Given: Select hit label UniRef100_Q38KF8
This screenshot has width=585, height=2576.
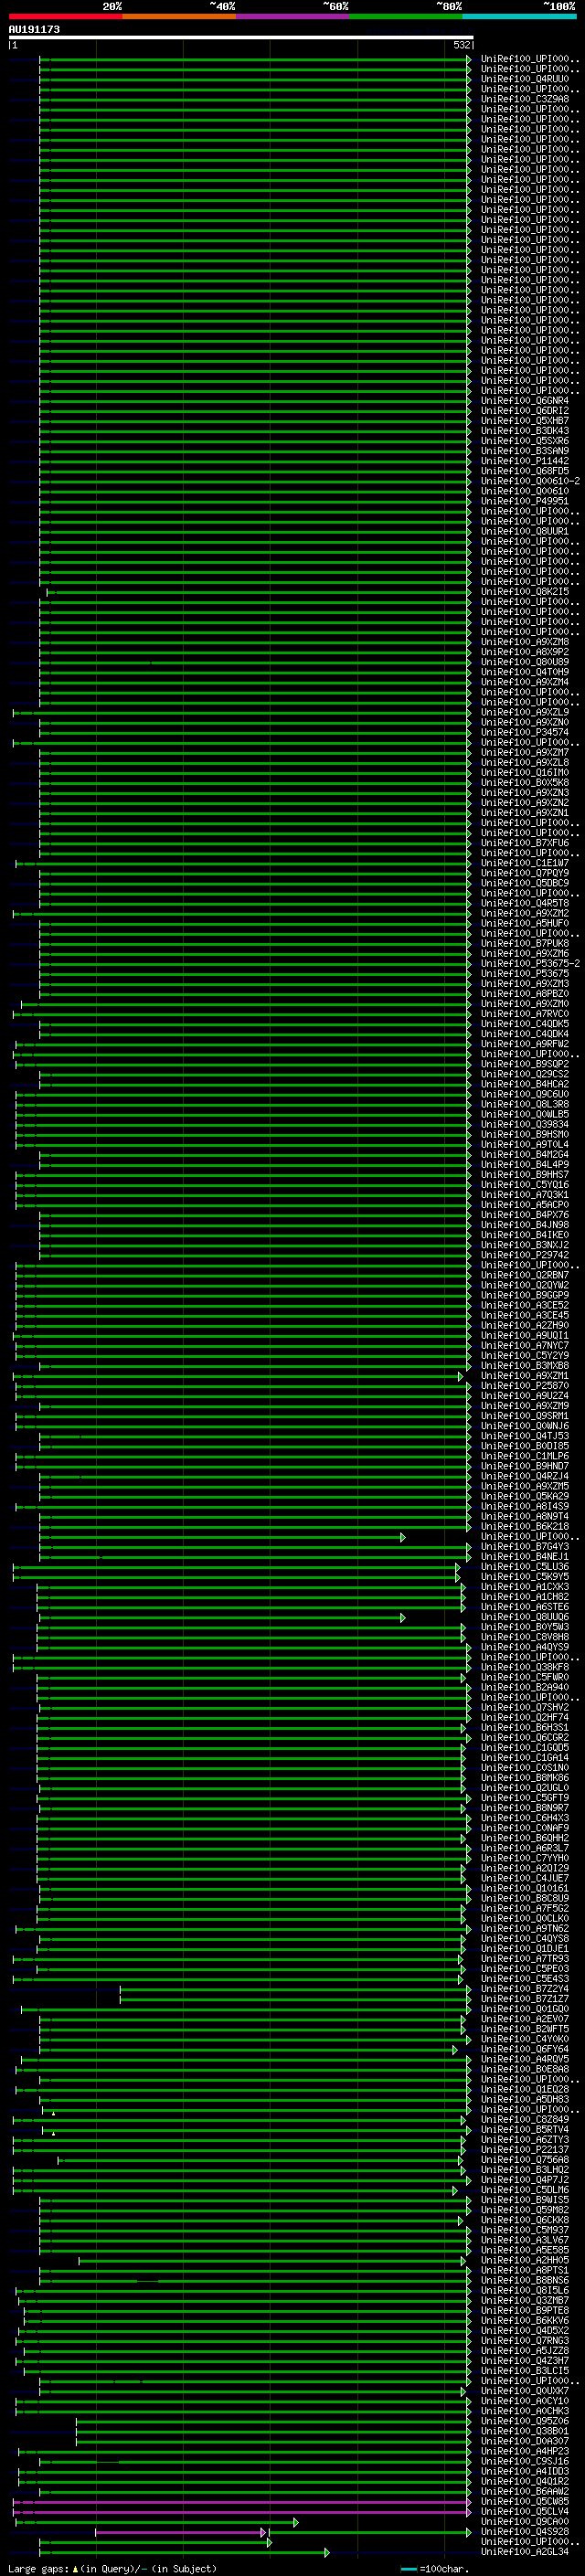Looking at the screenshot, I should click(525, 1667).
